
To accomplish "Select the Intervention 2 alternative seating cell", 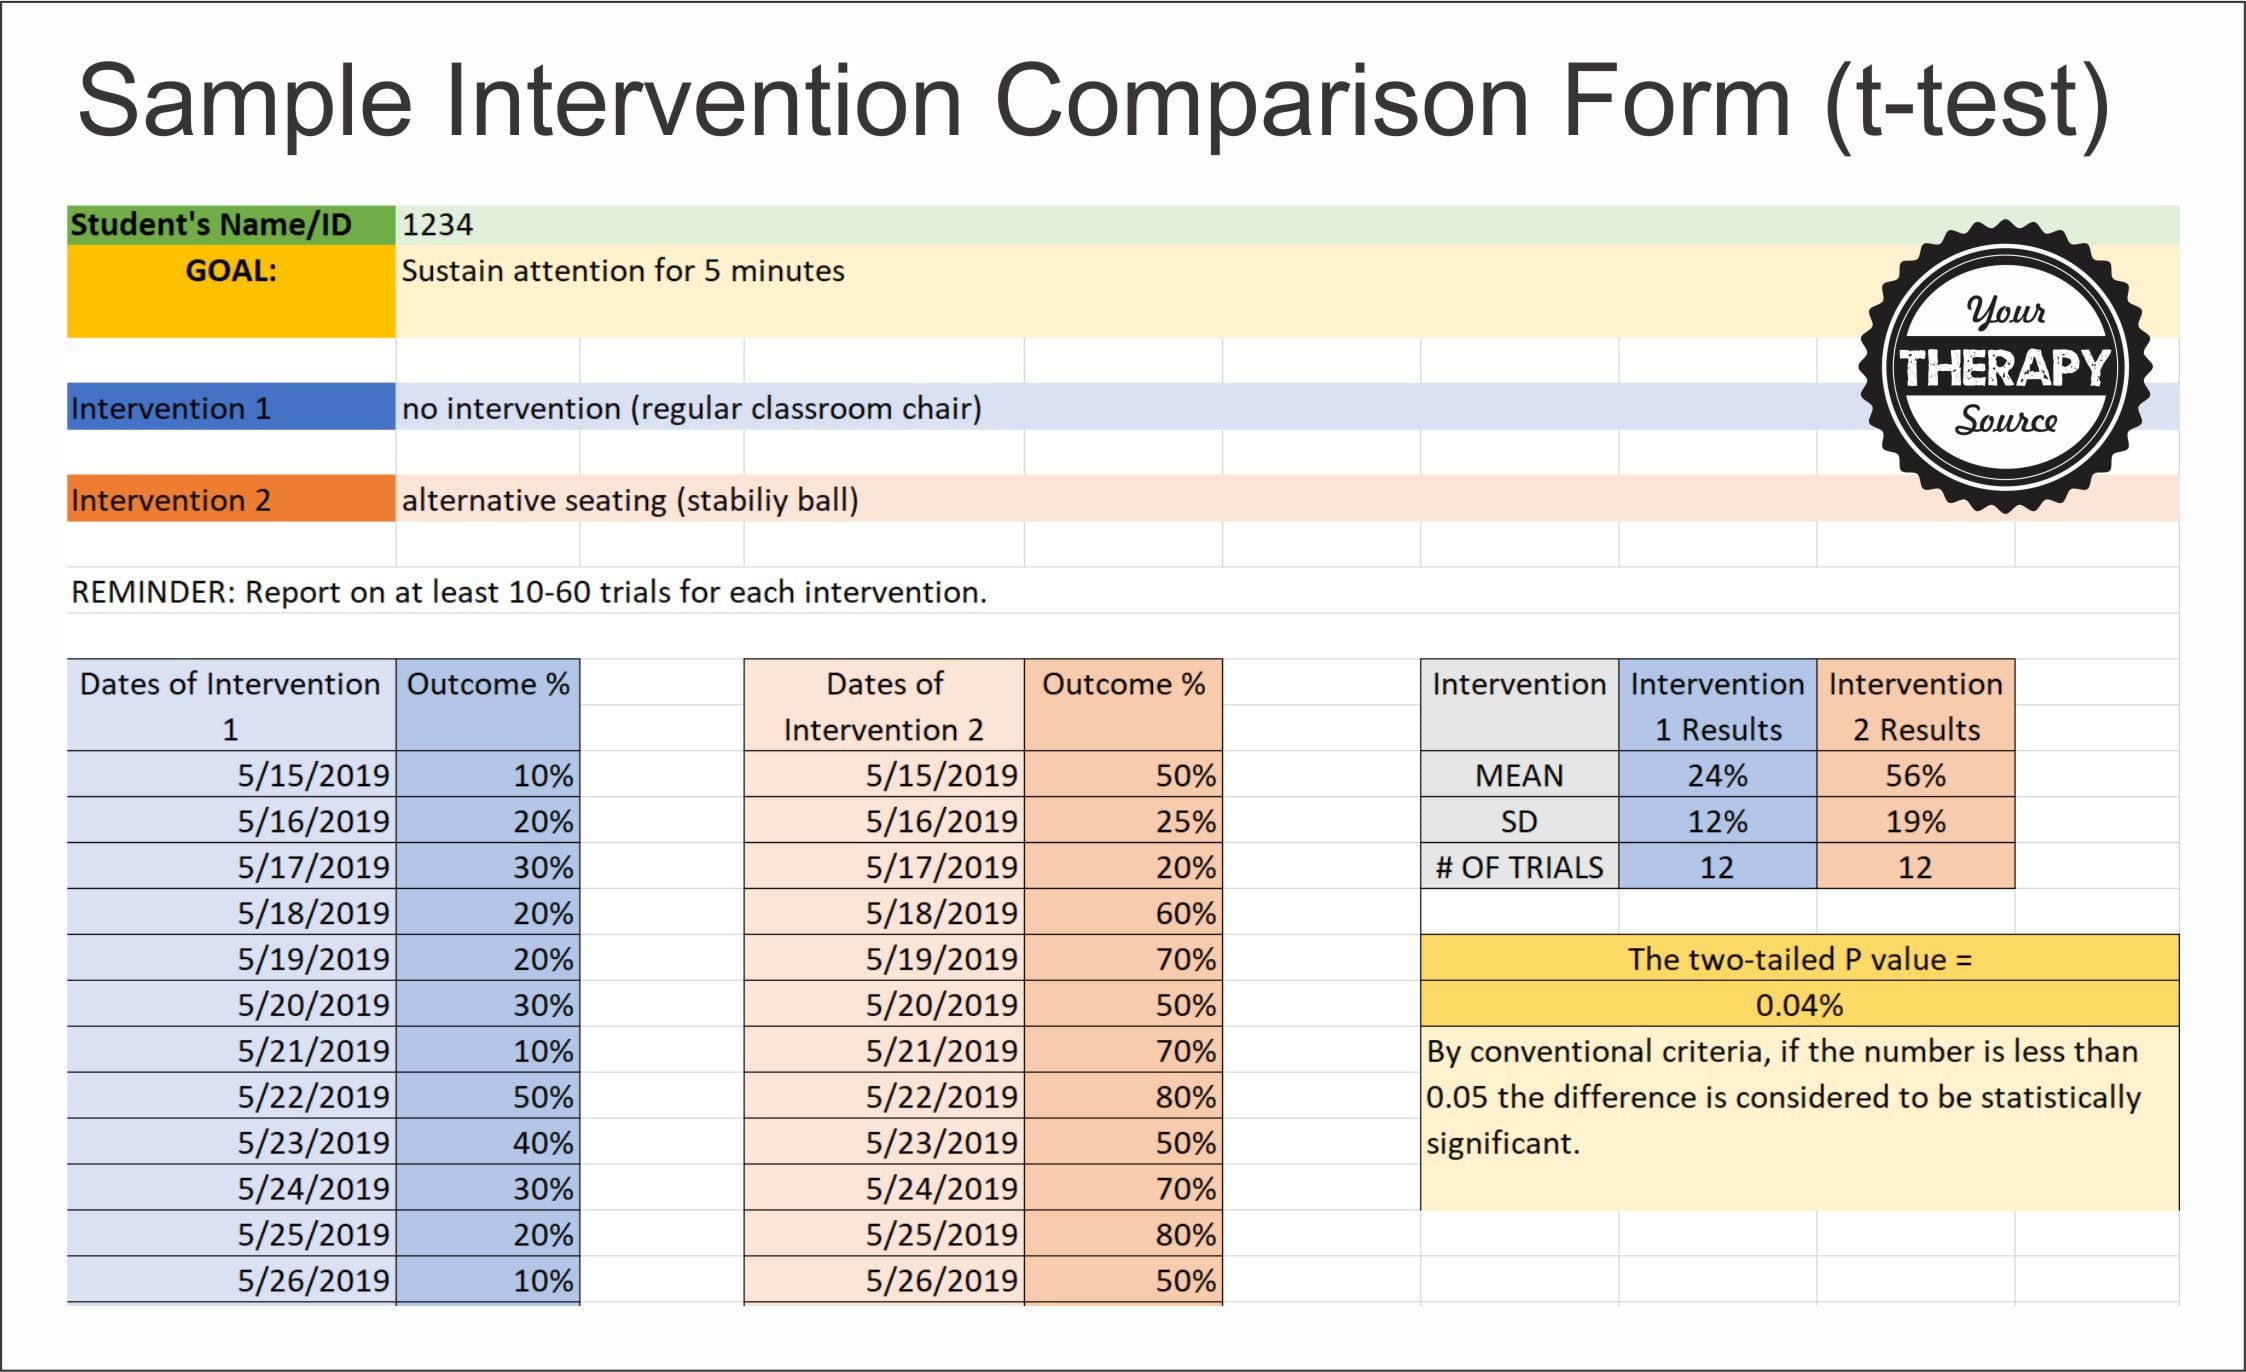I will click(1287, 498).
